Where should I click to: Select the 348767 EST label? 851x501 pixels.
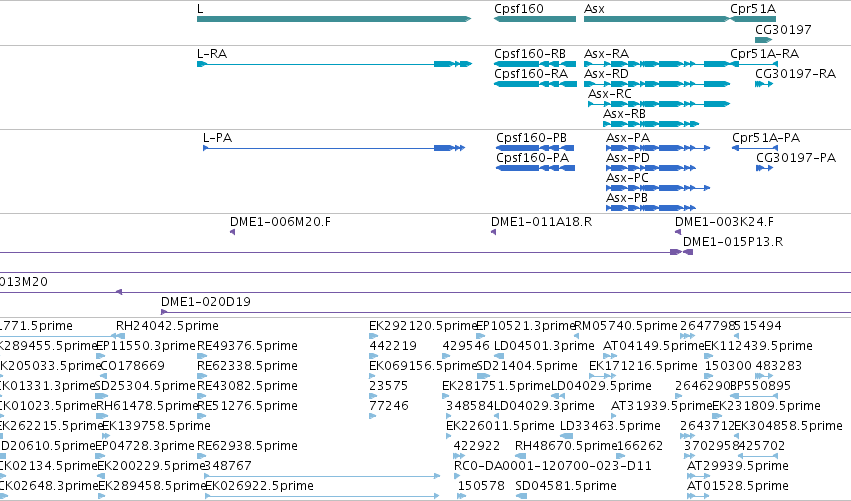227,466
